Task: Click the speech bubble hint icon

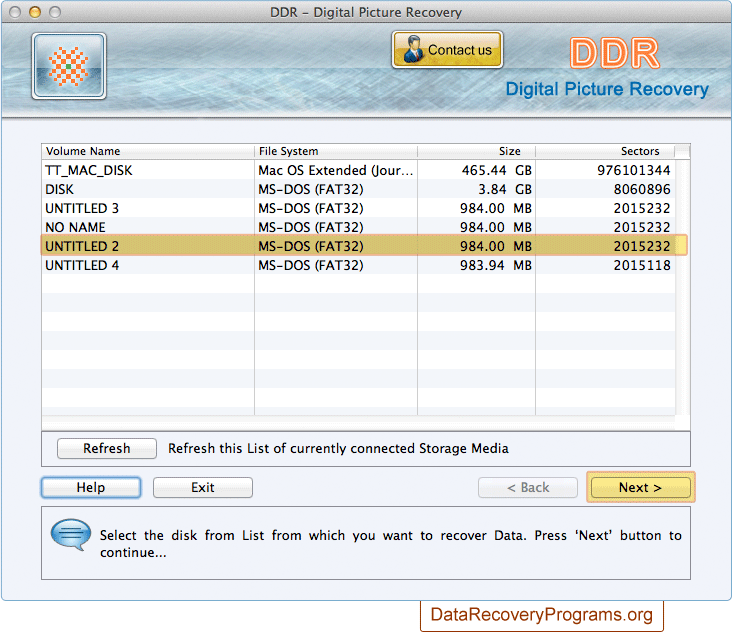Action: [70, 534]
